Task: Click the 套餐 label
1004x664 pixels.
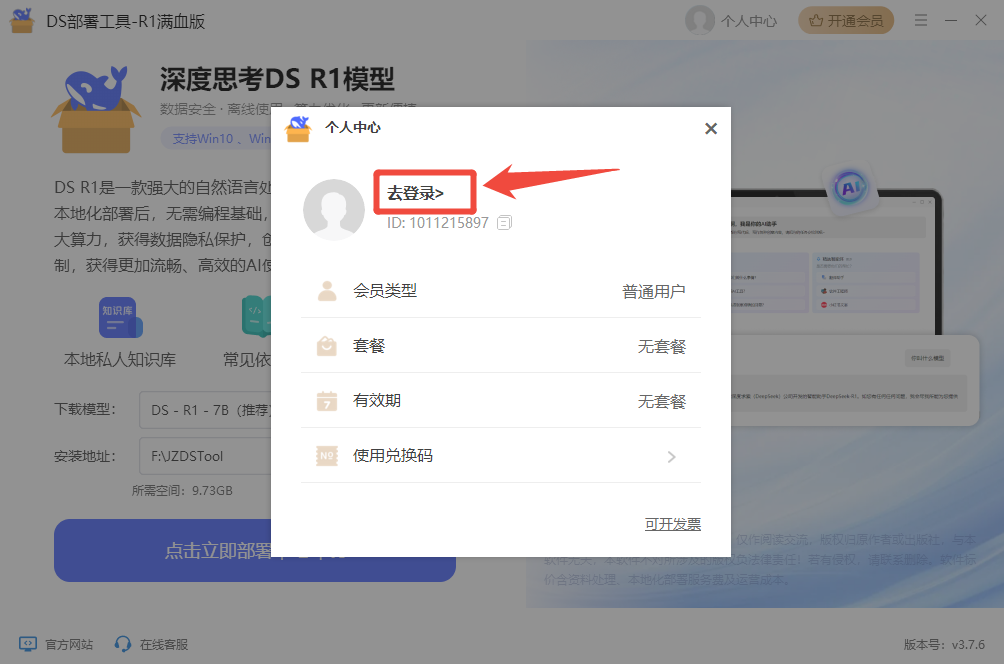Action: [x=369, y=346]
